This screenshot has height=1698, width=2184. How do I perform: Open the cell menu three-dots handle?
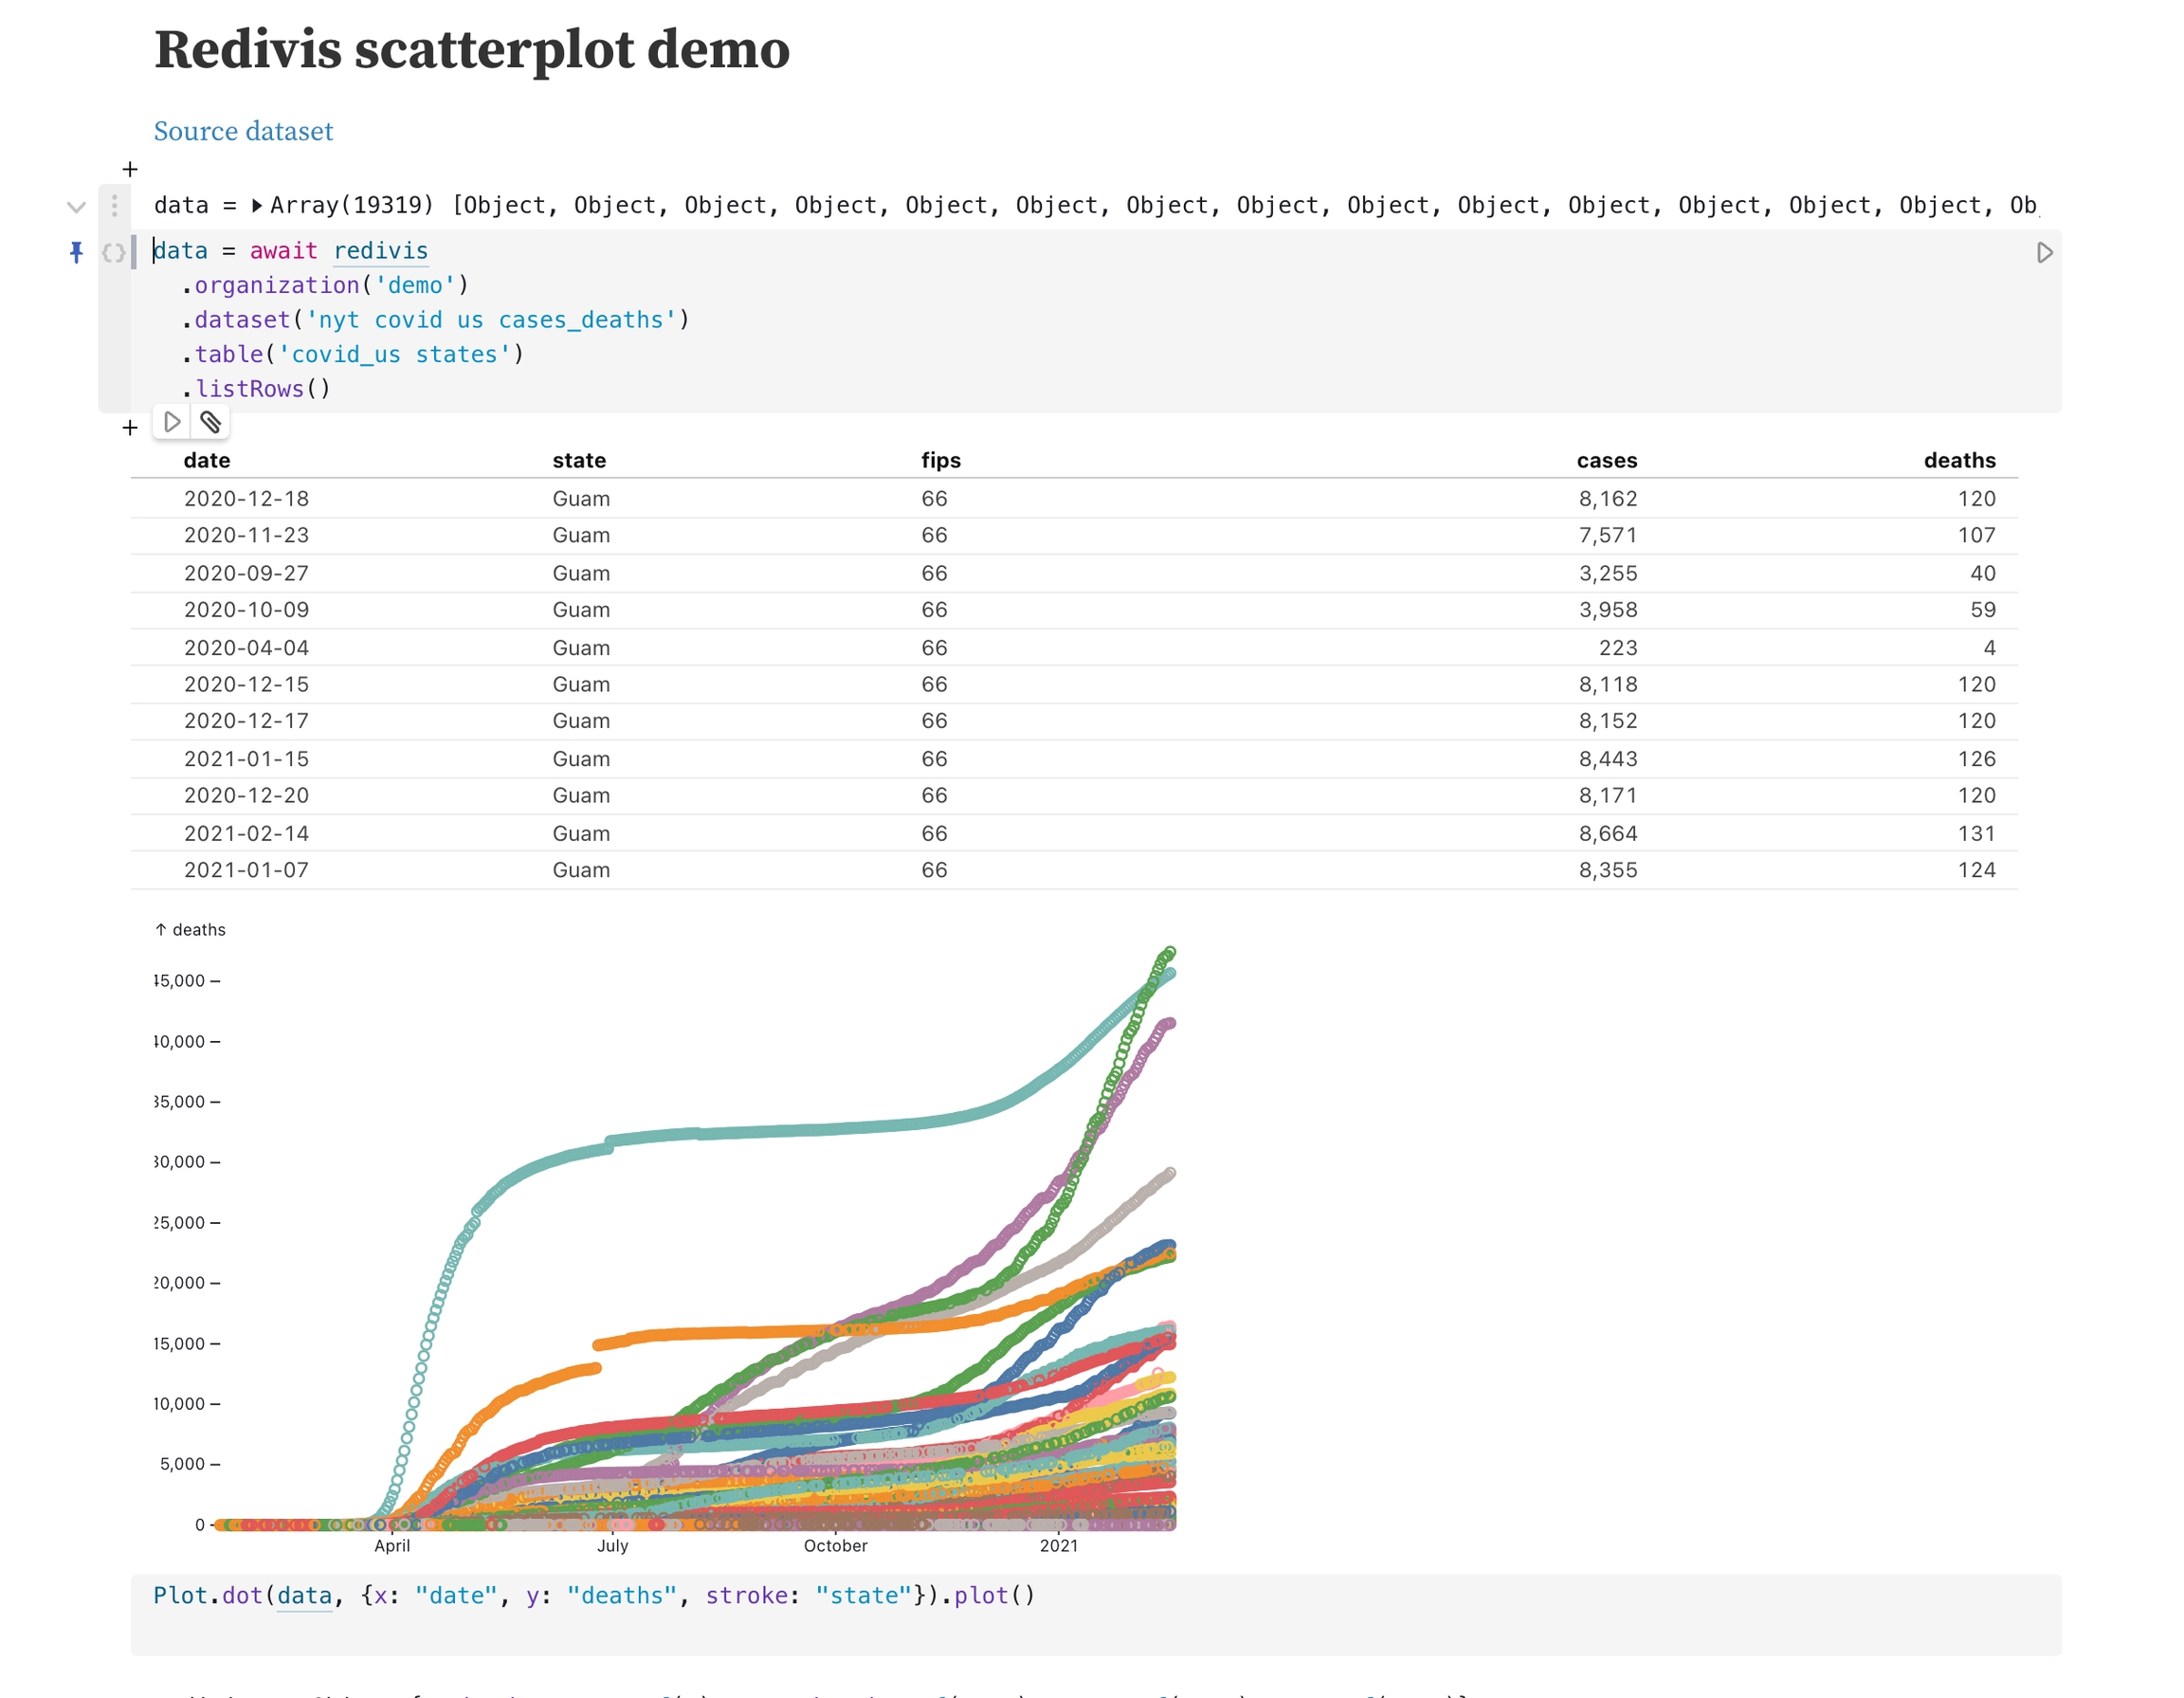pyautogui.click(x=114, y=205)
